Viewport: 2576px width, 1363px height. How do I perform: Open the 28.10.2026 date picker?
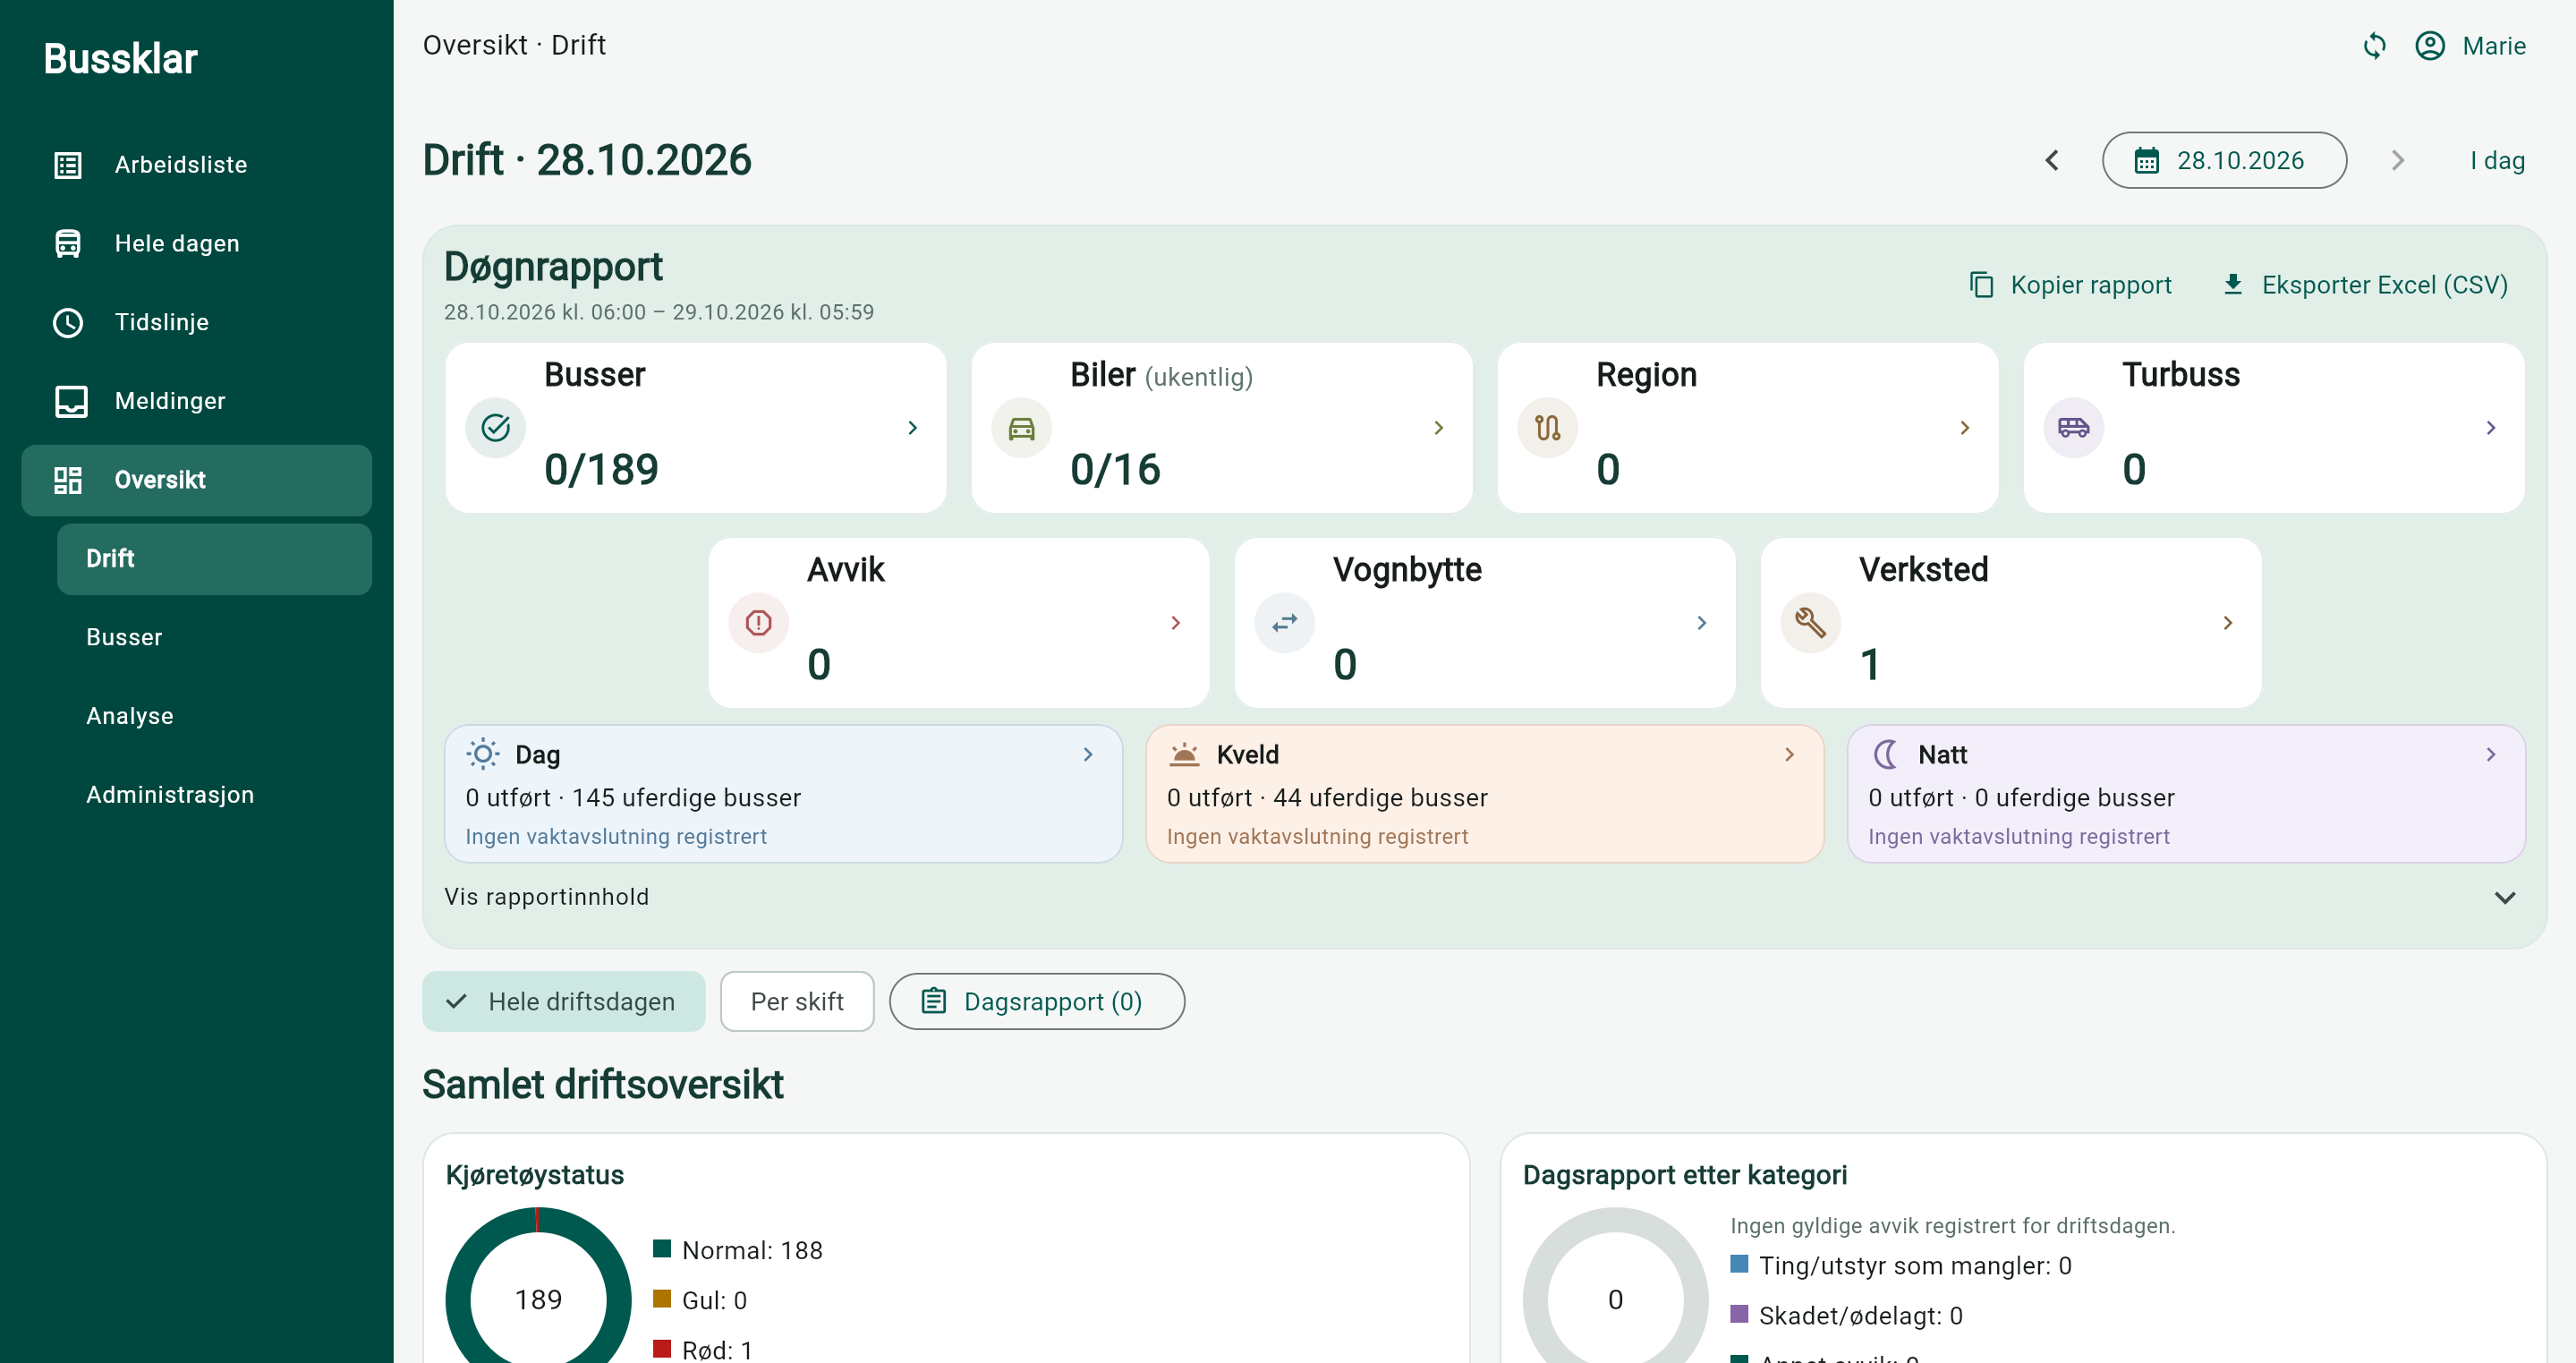[x=2224, y=160]
